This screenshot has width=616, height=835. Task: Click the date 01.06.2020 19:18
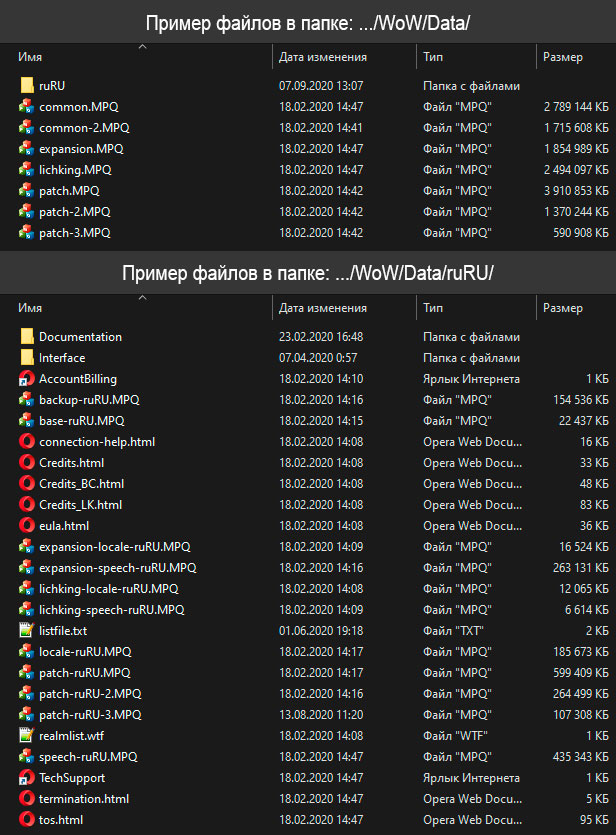[x=321, y=631]
